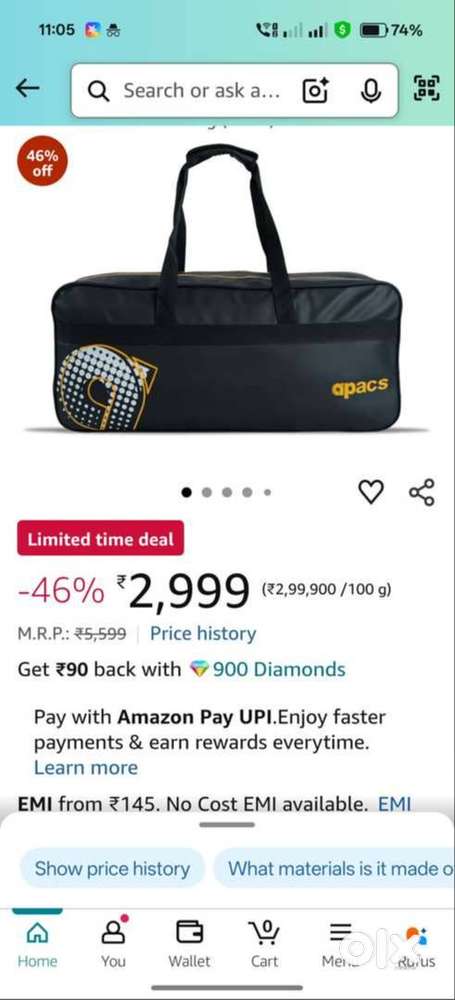Open camera lens search icon
Viewport: 455px width, 1000px height.
(x=315, y=91)
